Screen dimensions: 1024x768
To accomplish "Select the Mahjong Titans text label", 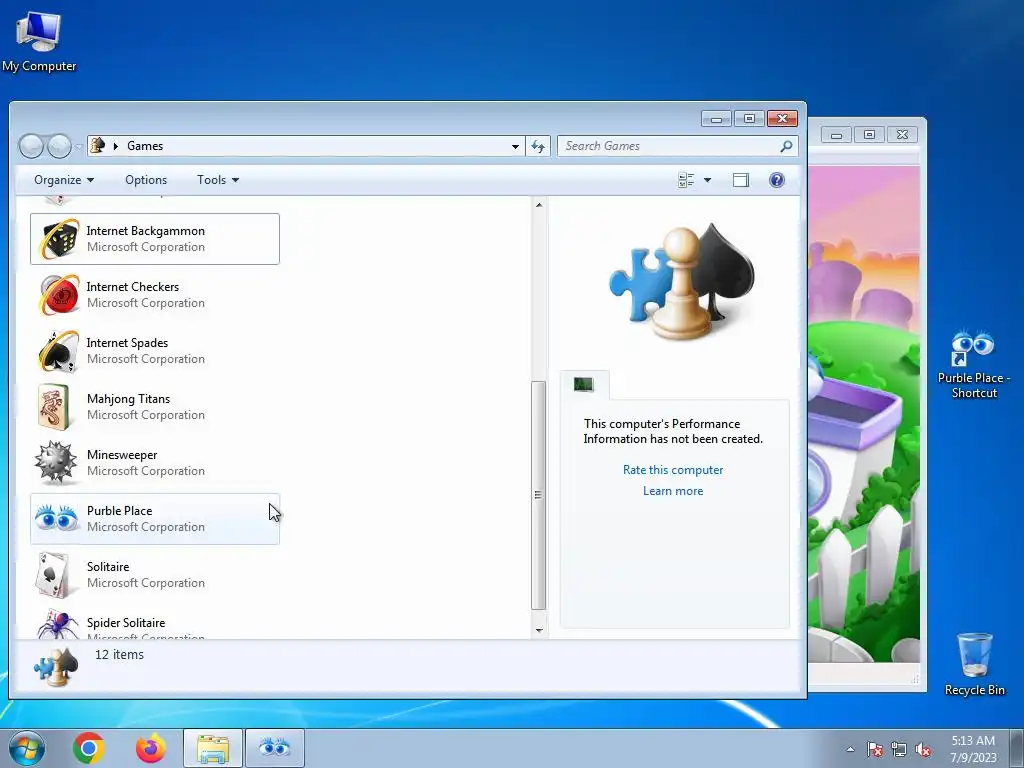I will (x=128, y=398).
